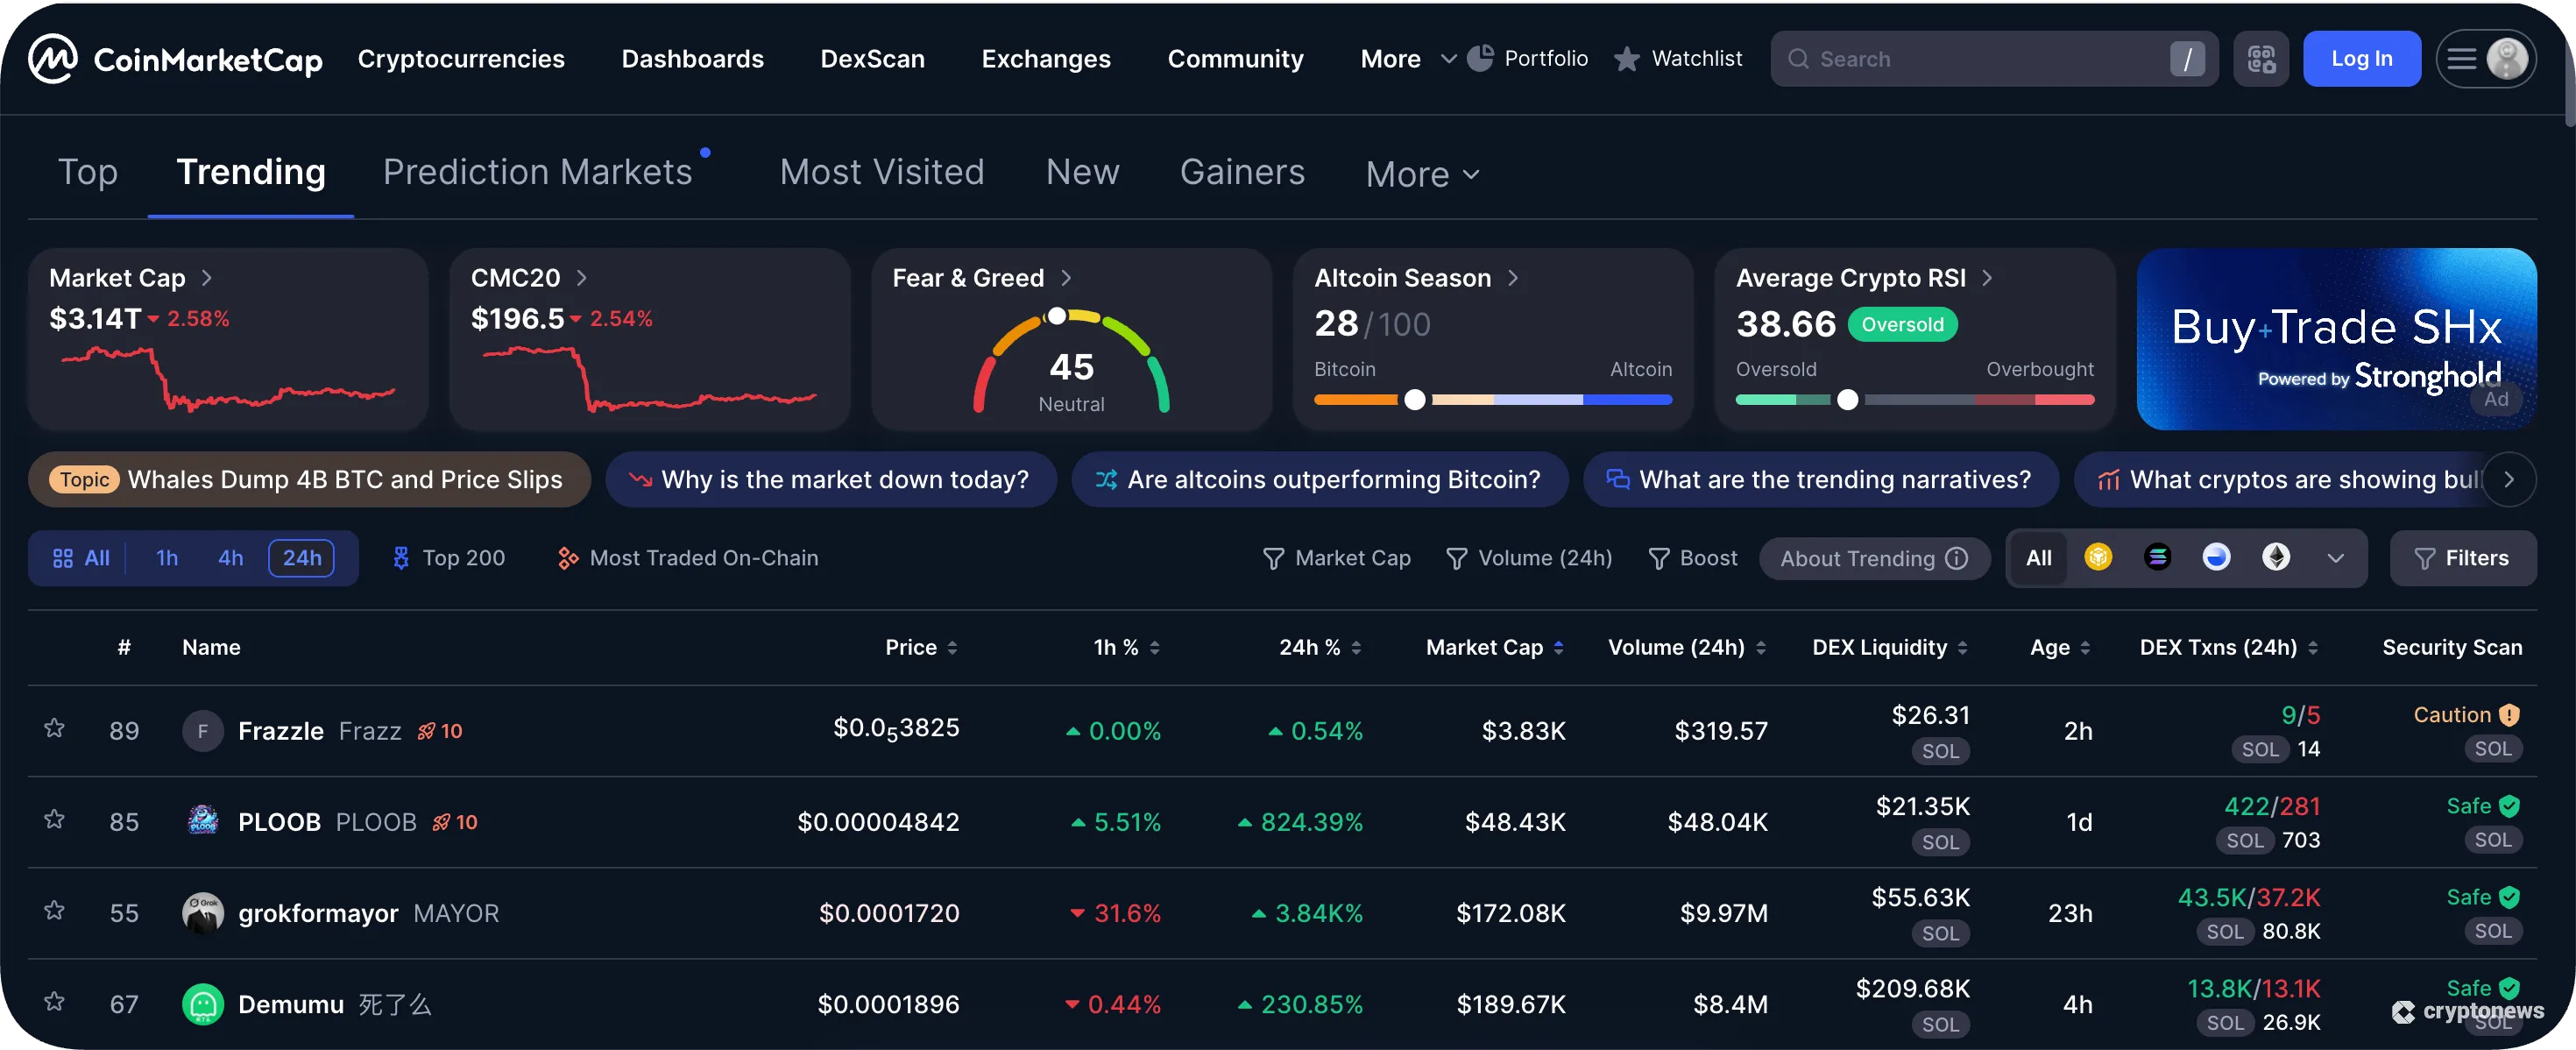The image size is (2576, 1050).
Task: Click the Altcoin Season slider handle
Action: (x=1414, y=399)
